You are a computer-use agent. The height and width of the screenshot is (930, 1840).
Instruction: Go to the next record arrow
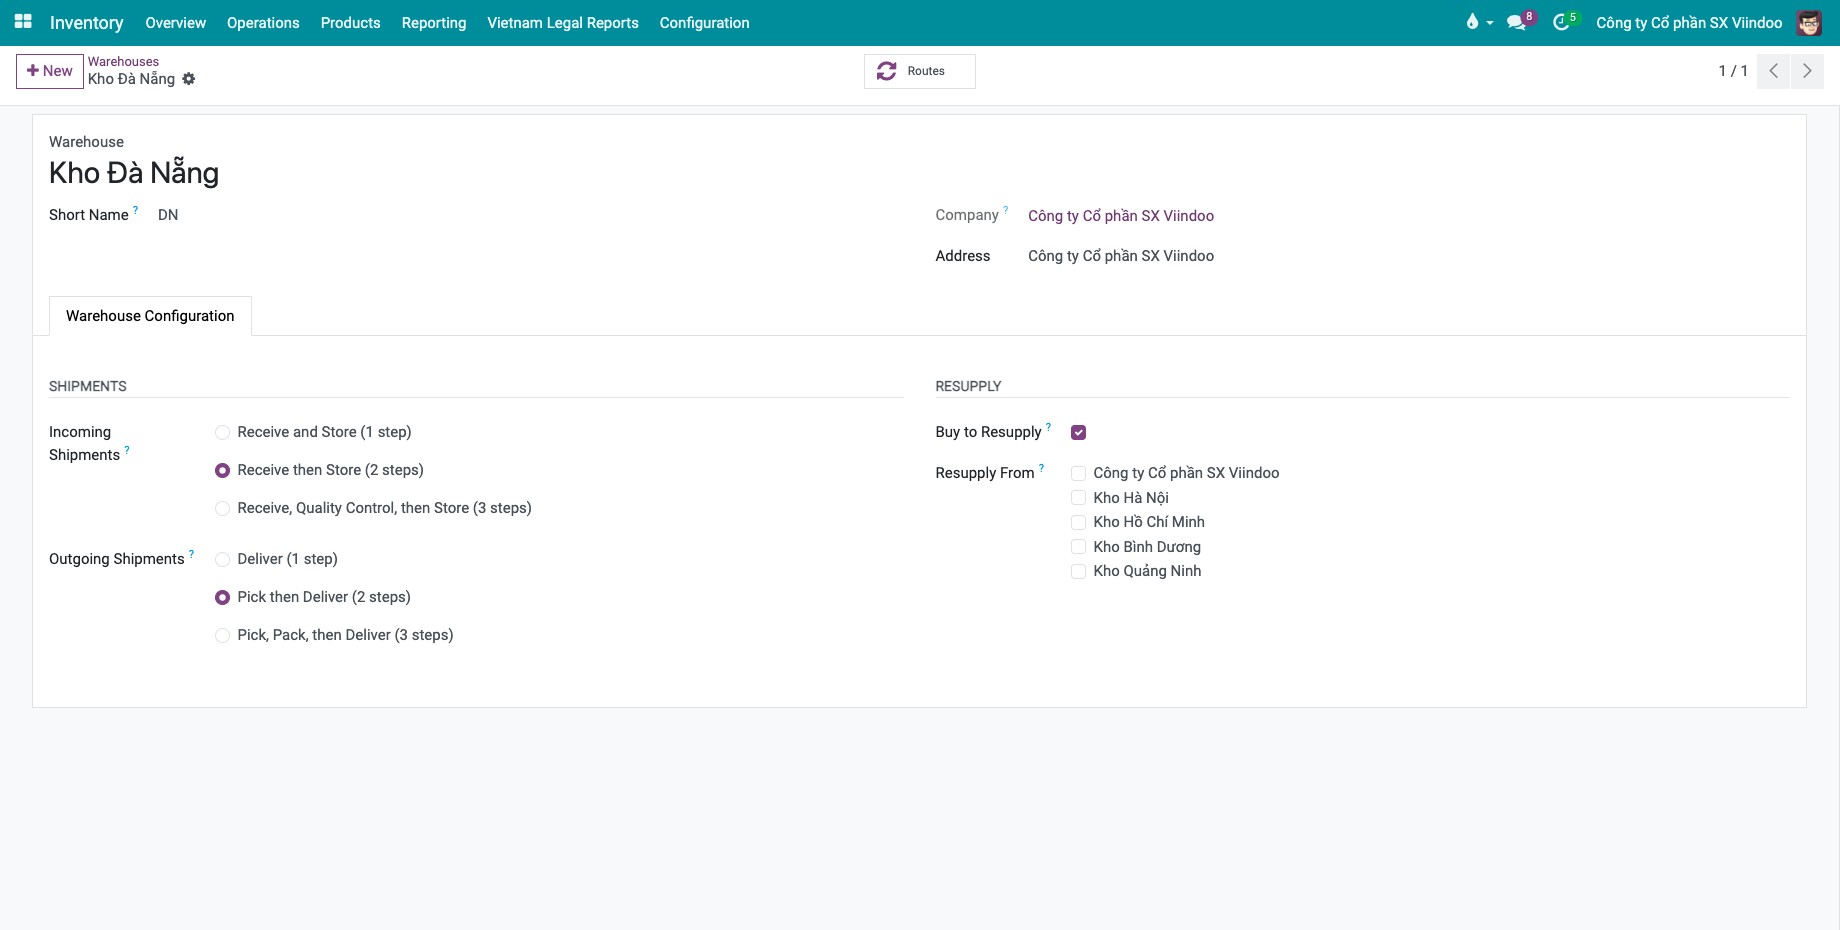pyautogui.click(x=1807, y=71)
